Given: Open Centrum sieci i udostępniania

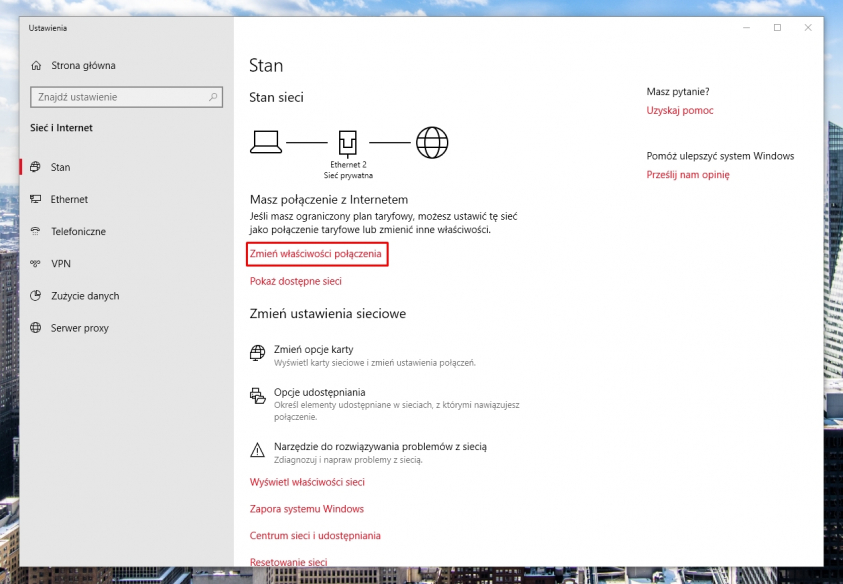Looking at the screenshot, I should point(315,536).
